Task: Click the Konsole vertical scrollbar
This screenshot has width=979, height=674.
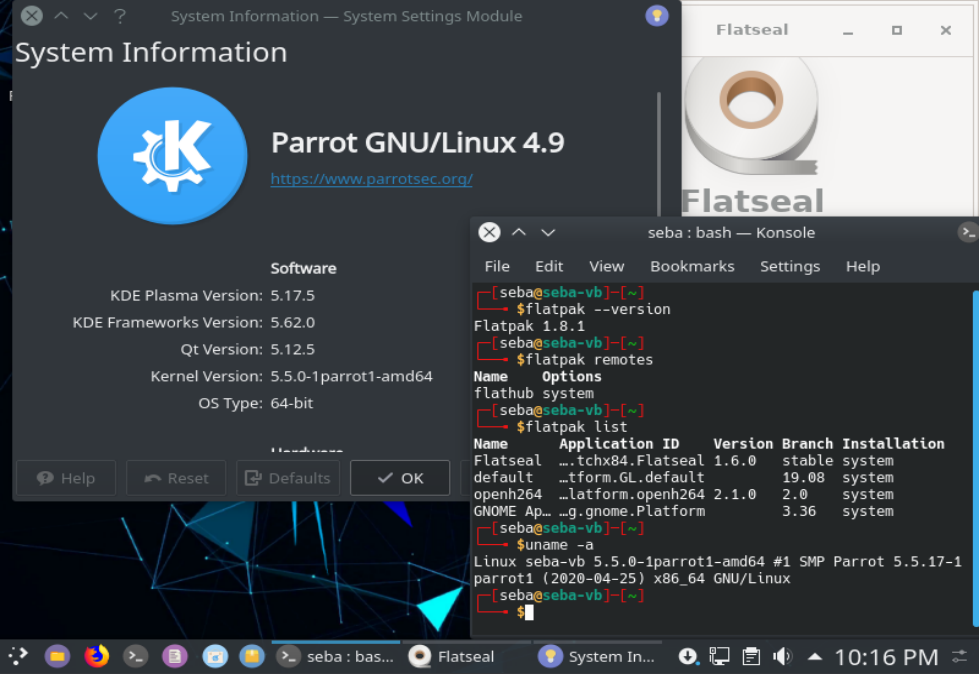Action: point(975,457)
